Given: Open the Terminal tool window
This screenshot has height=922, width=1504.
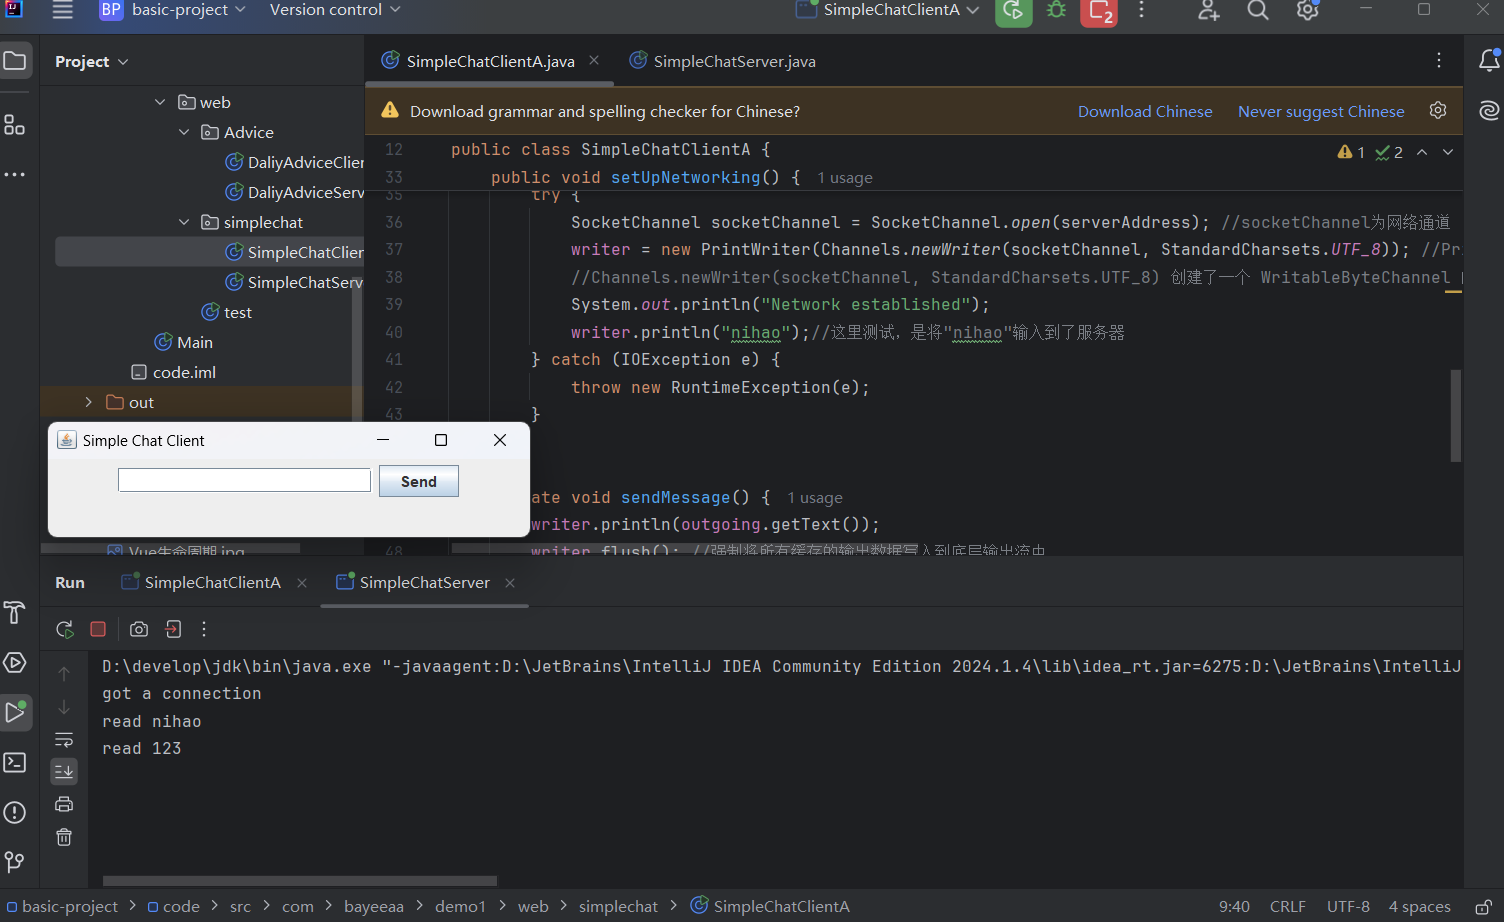Looking at the screenshot, I should (15, 762).
